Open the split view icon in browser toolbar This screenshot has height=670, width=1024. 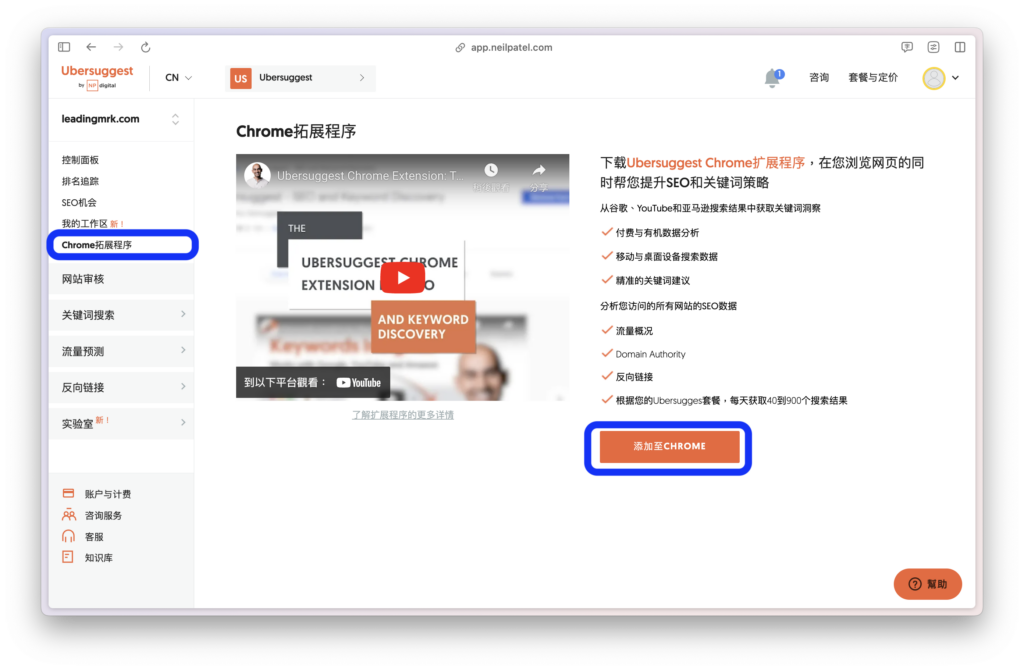(x=960, y=47)
